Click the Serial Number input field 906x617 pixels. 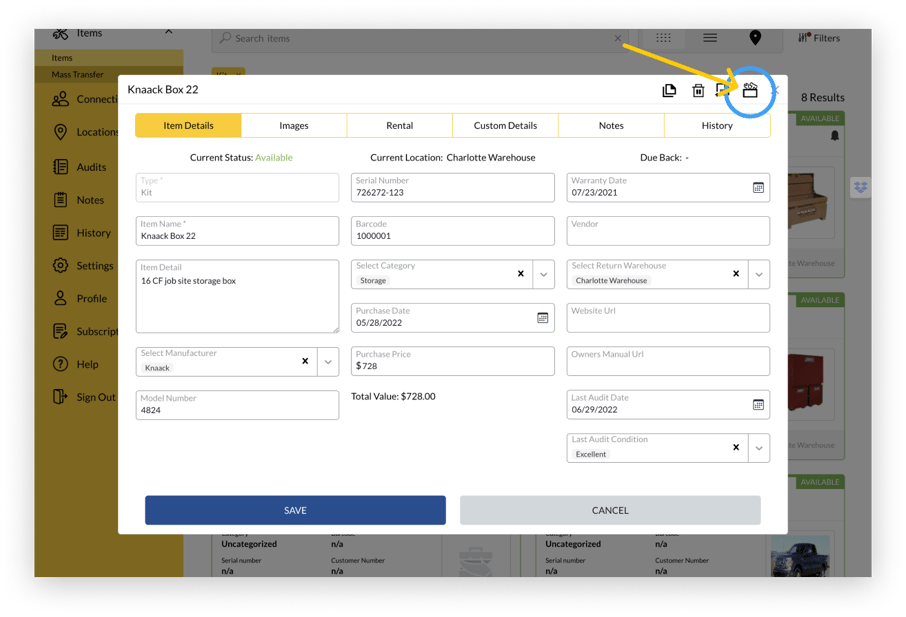coord(452,192)
